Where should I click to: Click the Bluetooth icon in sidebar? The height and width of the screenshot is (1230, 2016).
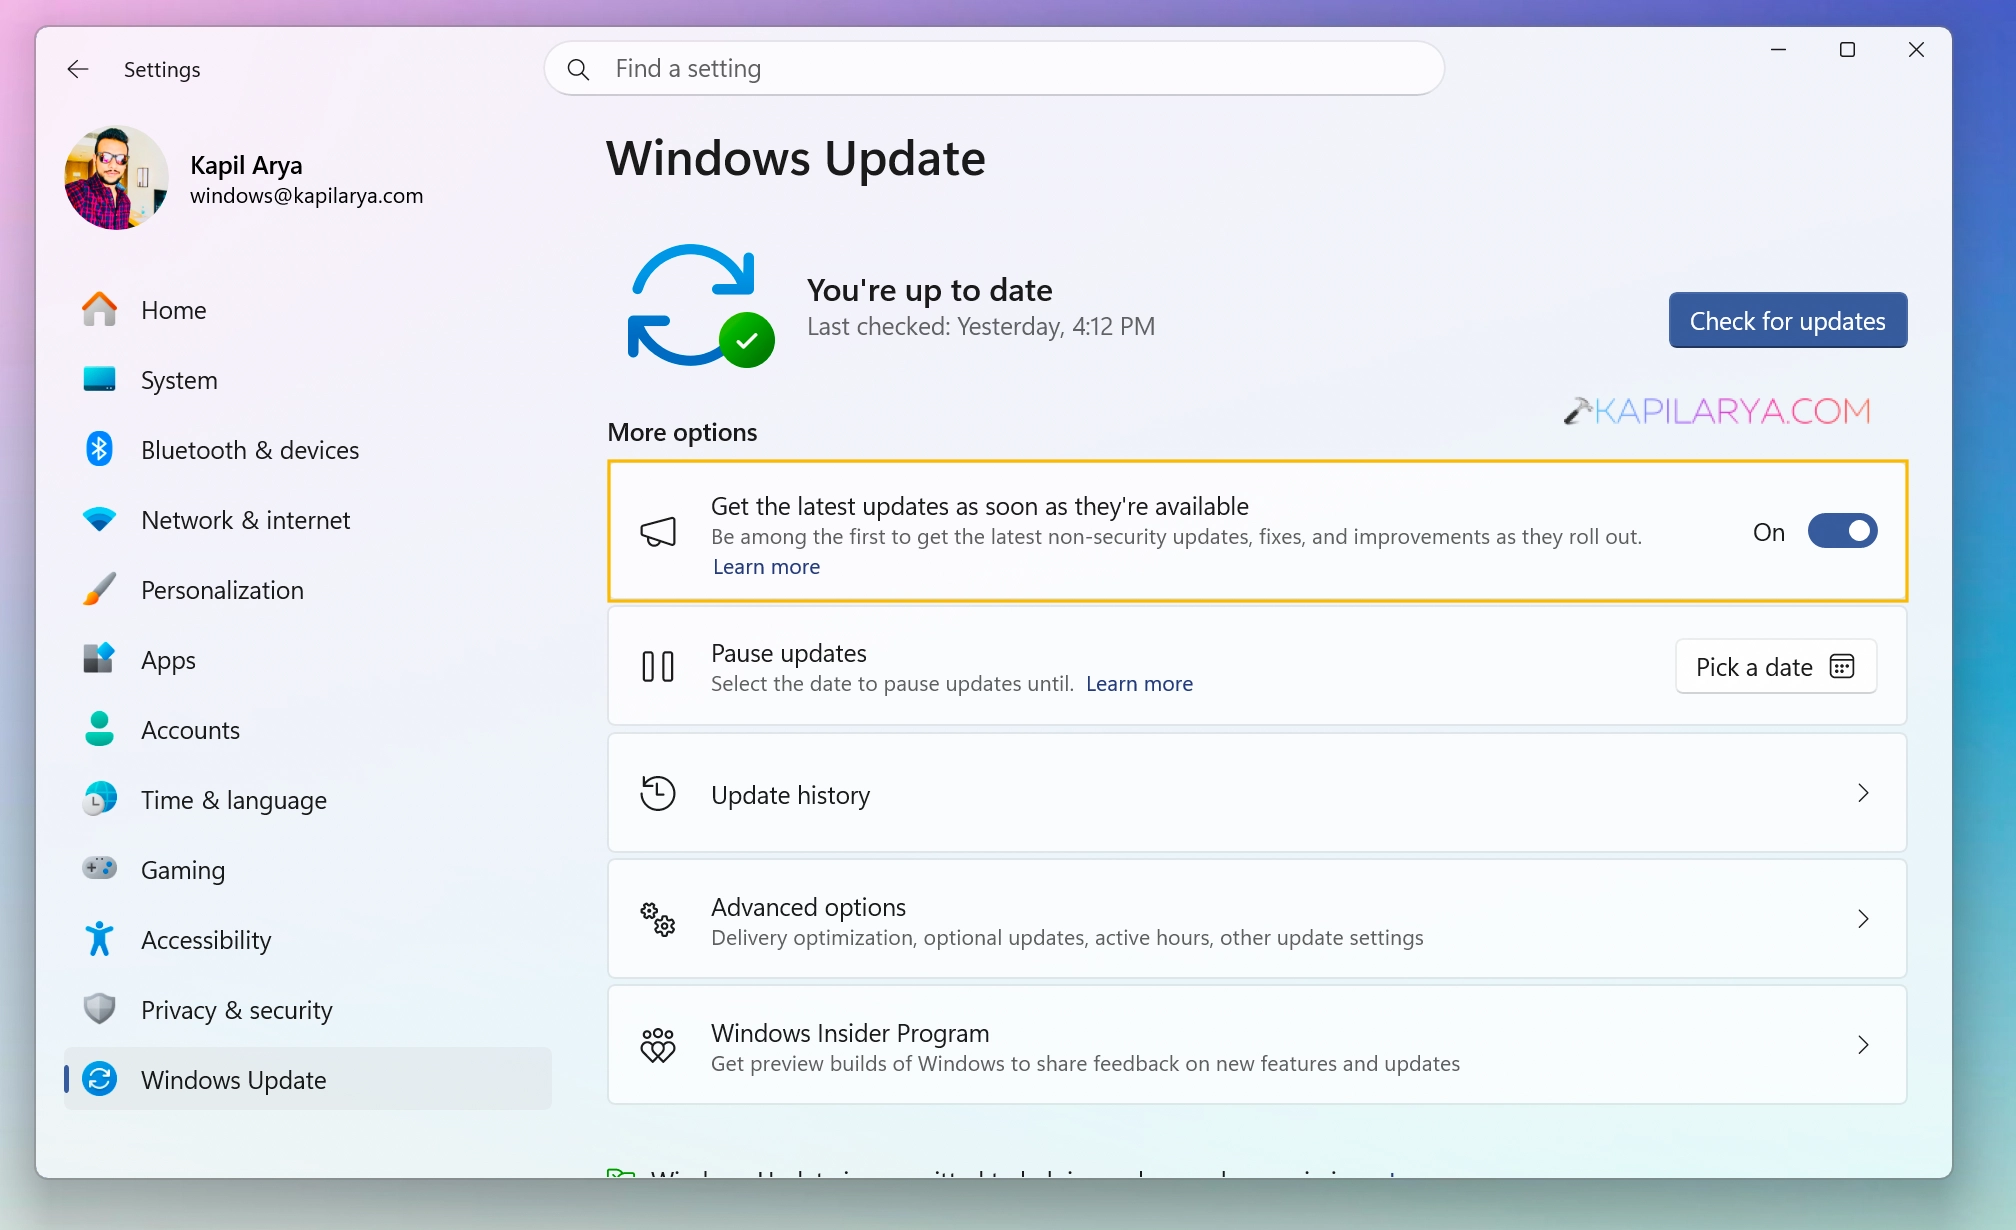pyautogui.click(x=99, y=449)
